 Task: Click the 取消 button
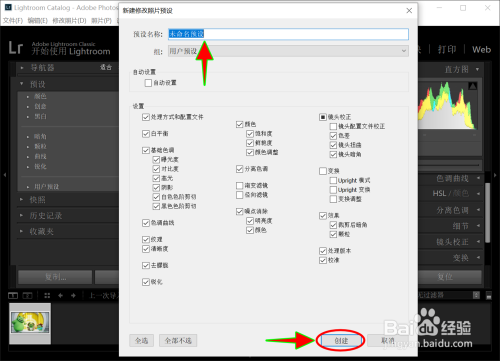click(387, 340)
